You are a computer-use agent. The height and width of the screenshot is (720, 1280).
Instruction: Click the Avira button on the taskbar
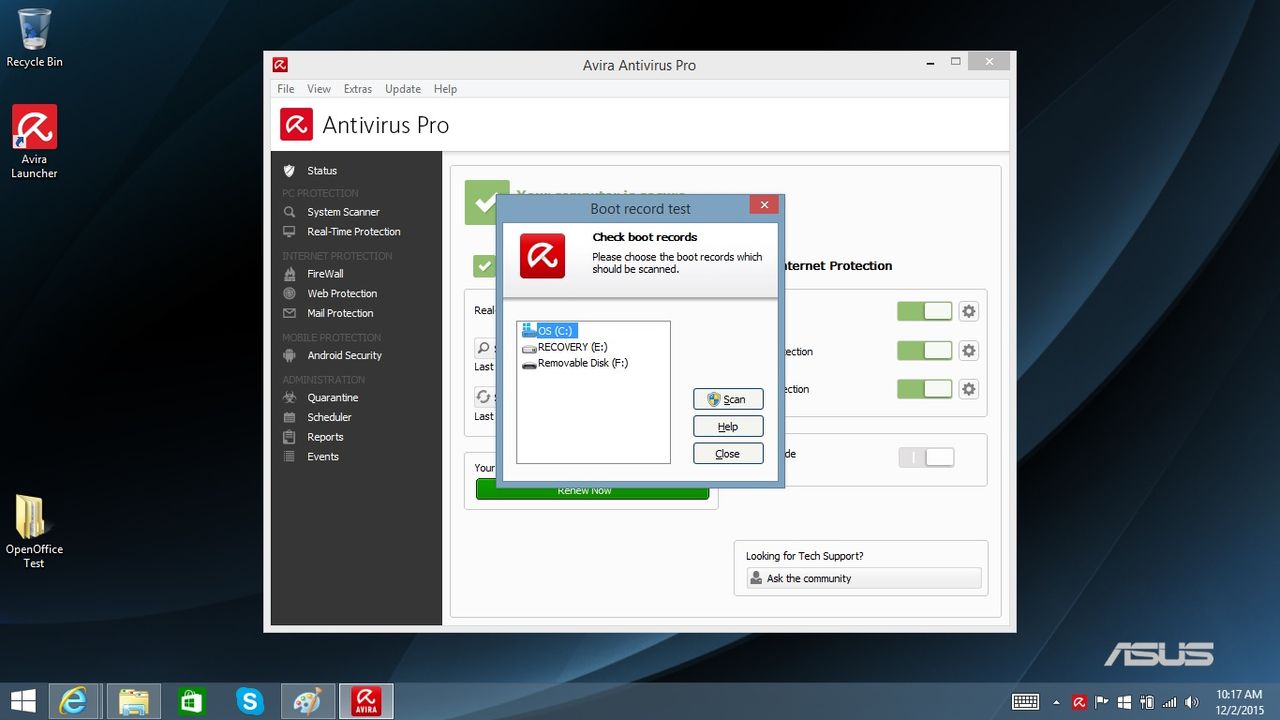367,701
